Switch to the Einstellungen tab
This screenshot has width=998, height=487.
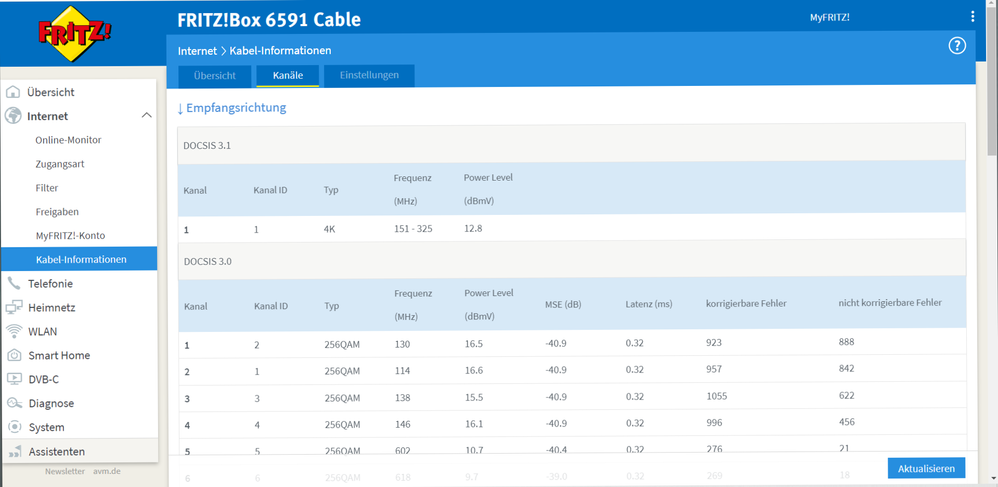coord(369,76)
